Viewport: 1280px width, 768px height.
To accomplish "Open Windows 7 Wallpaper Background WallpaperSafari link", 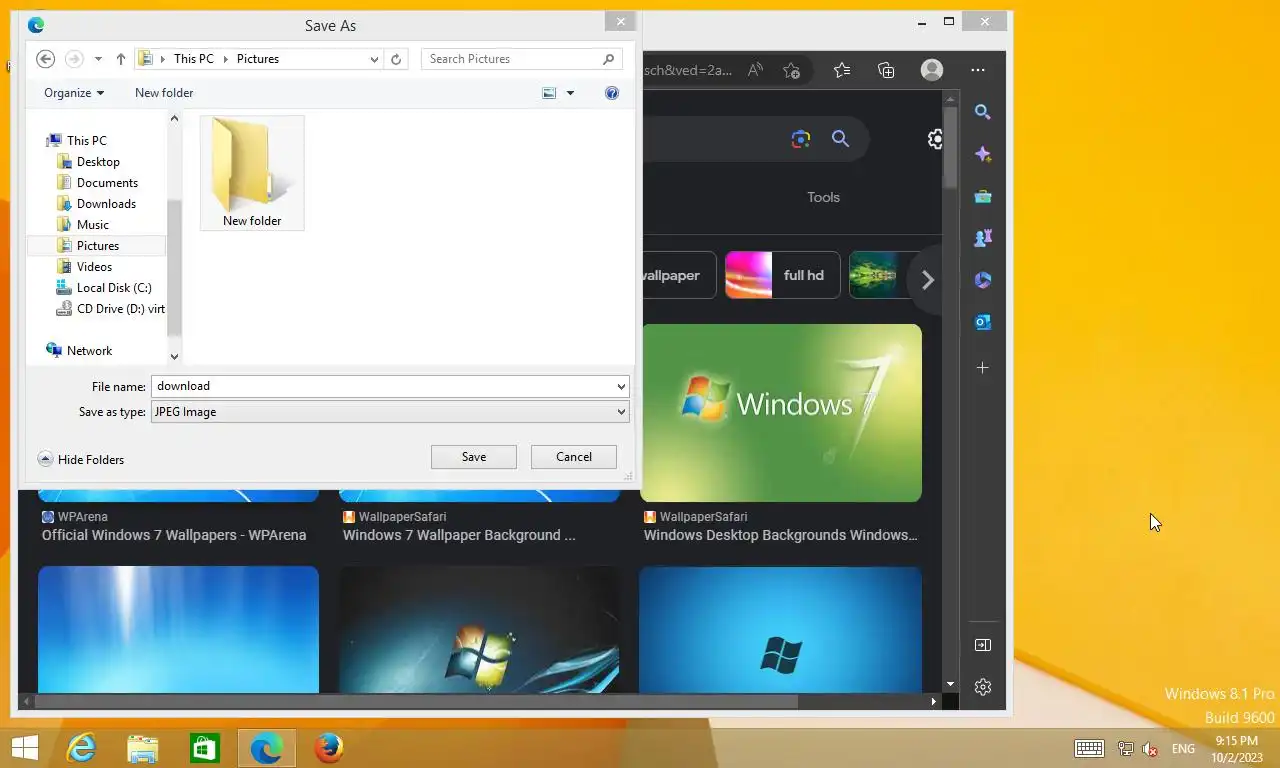I will tap(459, 535).
